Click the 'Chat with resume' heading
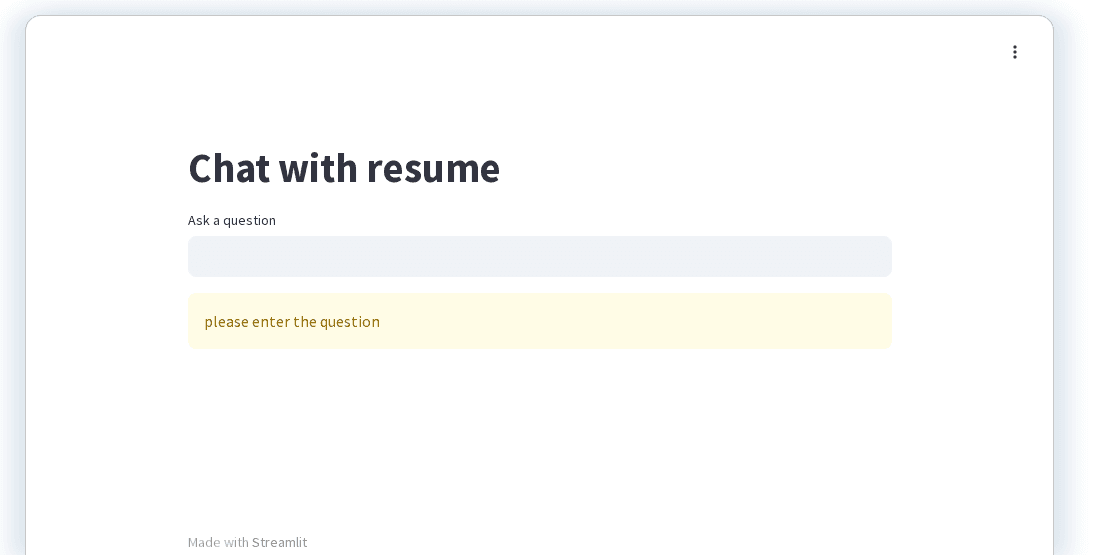Screen dimensions: 1106x555 point(344,168)
